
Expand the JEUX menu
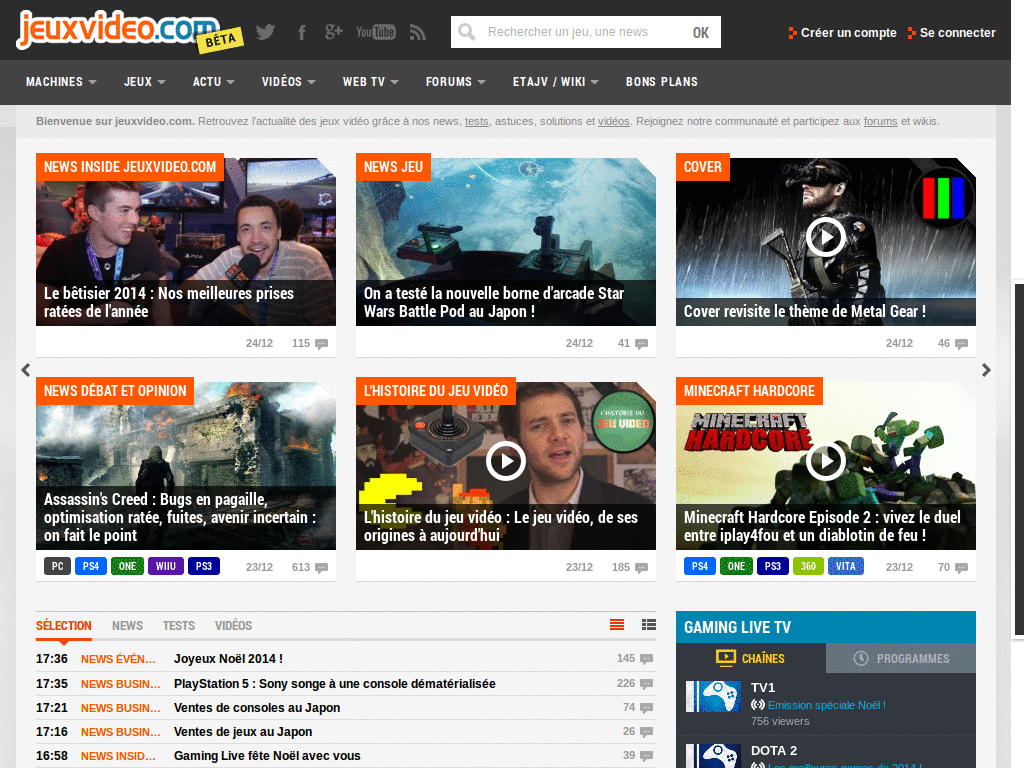pyautogui.click(x=144, y=82)
